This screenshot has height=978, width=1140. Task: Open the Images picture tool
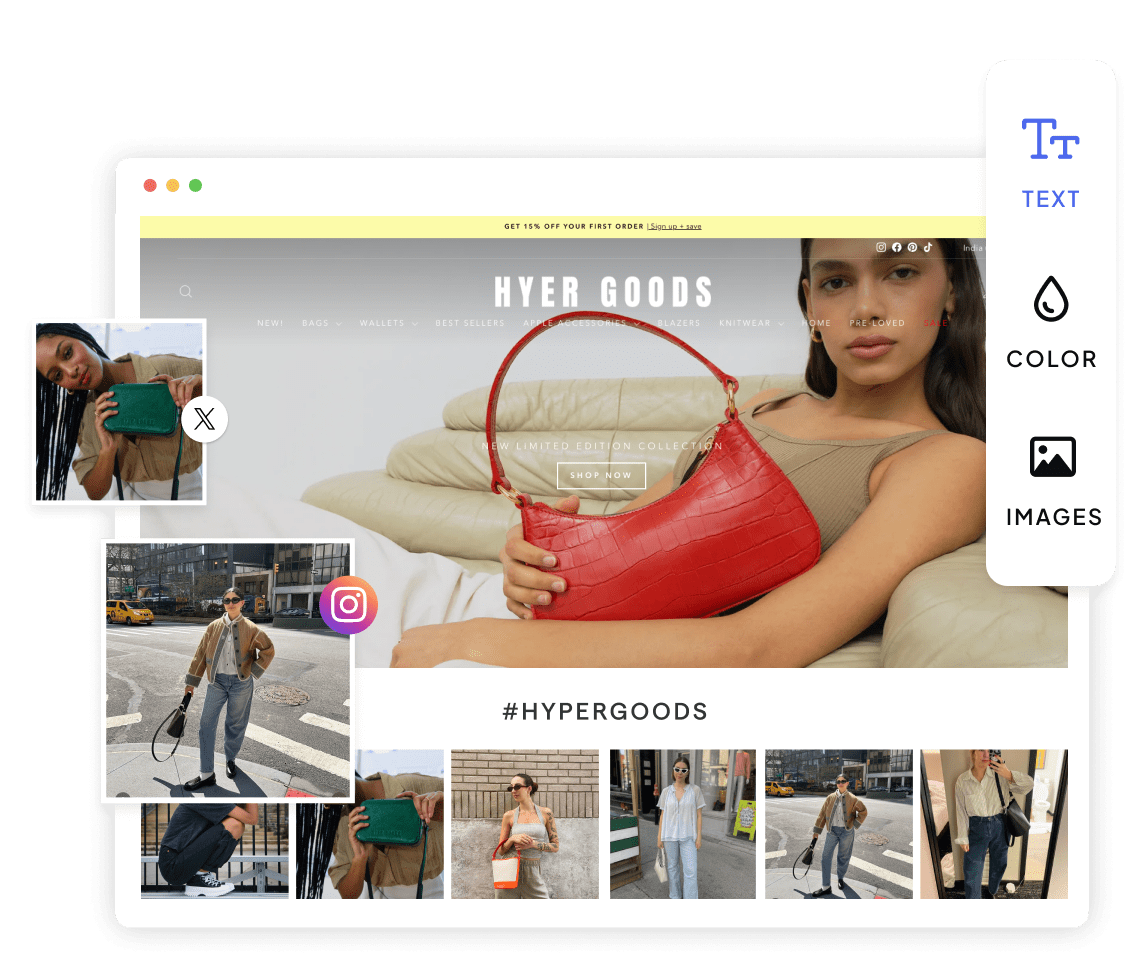1052,457
